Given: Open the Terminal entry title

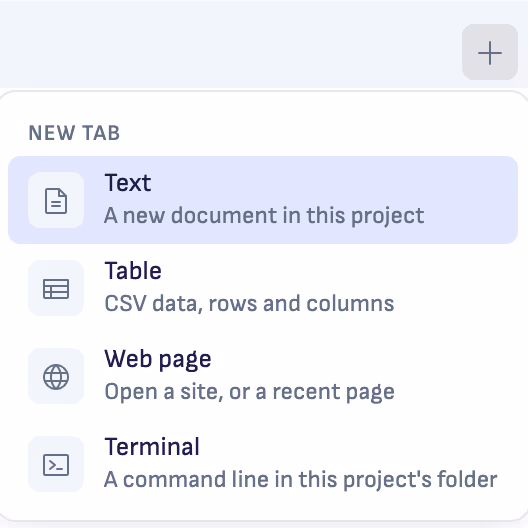Looking at the screenshot, I should [x=152, y=447].
